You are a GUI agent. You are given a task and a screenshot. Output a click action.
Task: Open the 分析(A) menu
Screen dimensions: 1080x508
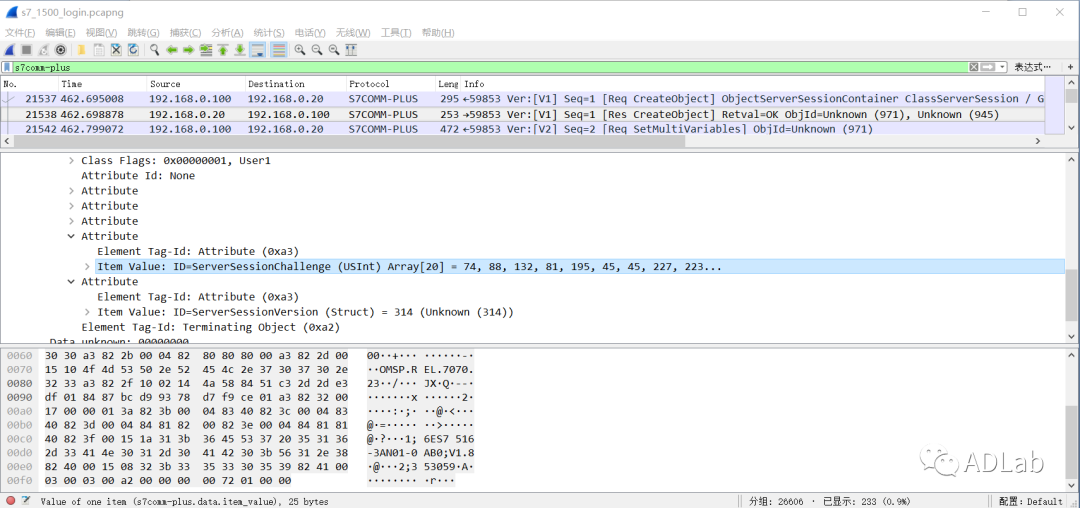pos(227,33)
